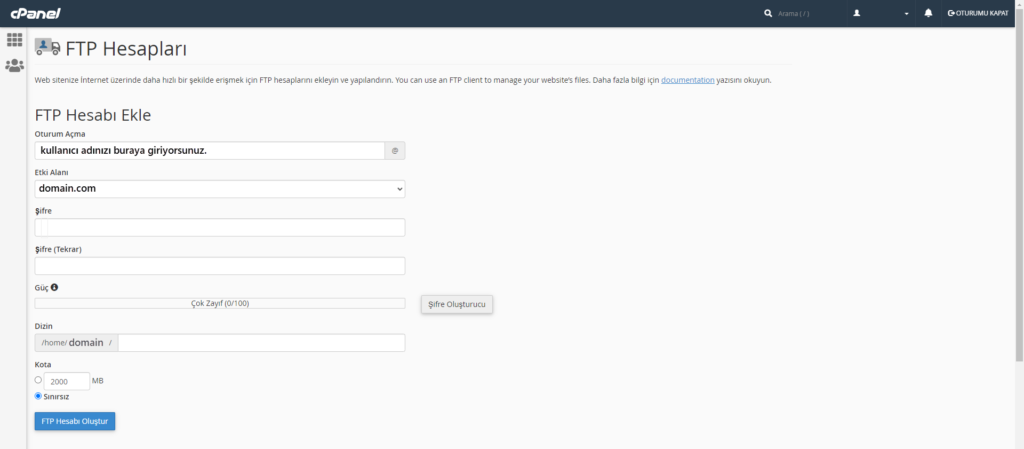Open the documentation link

[x=687, y=80]
